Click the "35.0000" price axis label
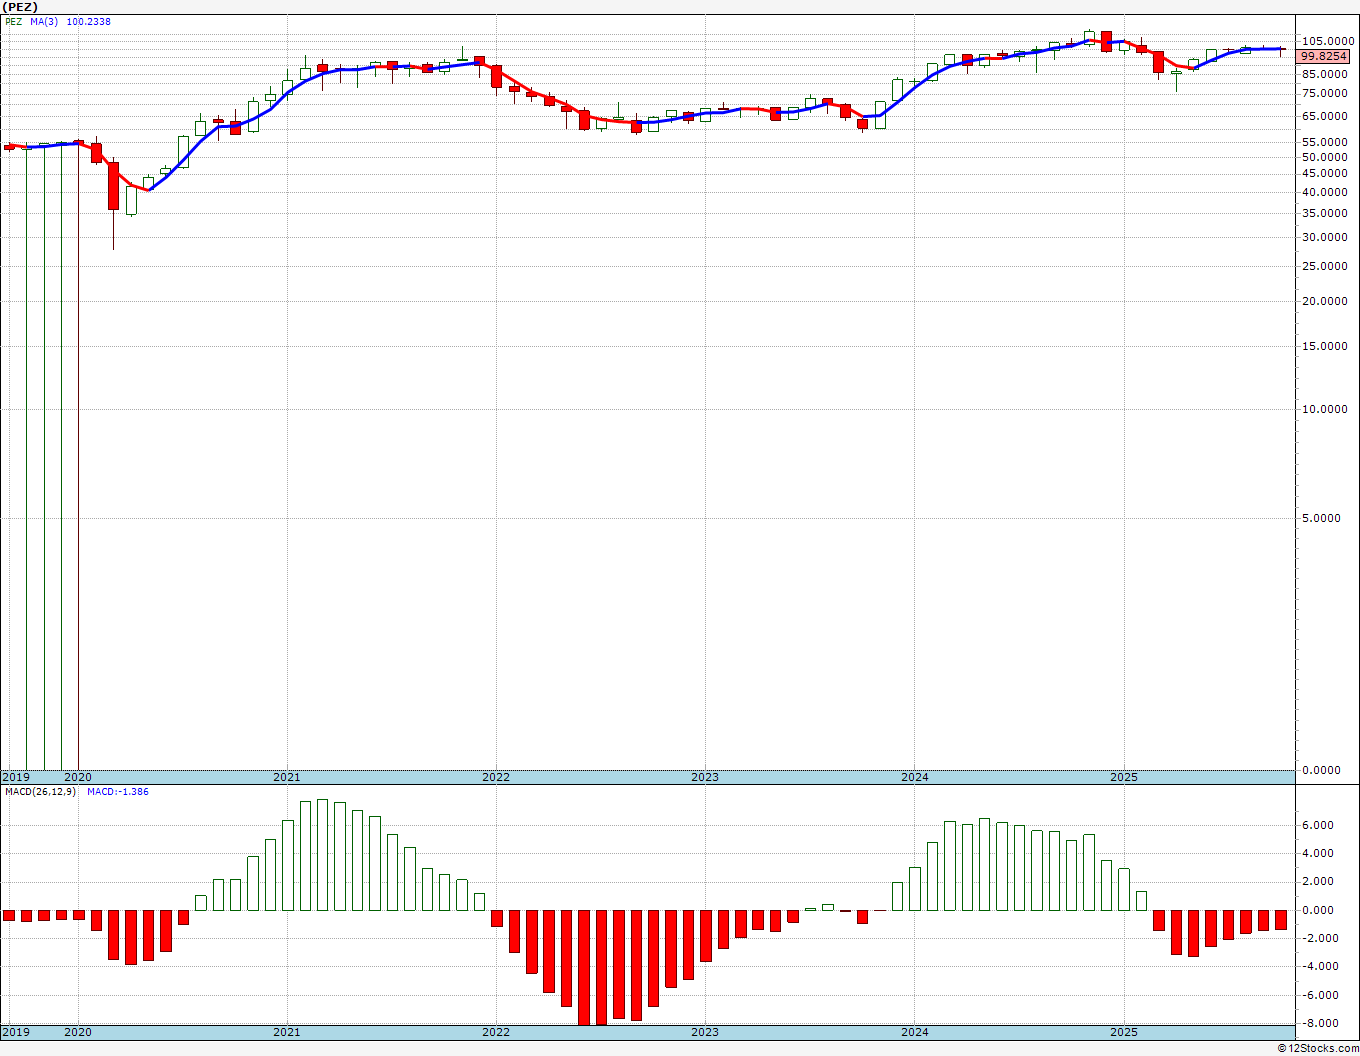Image resolution: width=1360 pixels, height=1056 pixels. point(1325,213)
